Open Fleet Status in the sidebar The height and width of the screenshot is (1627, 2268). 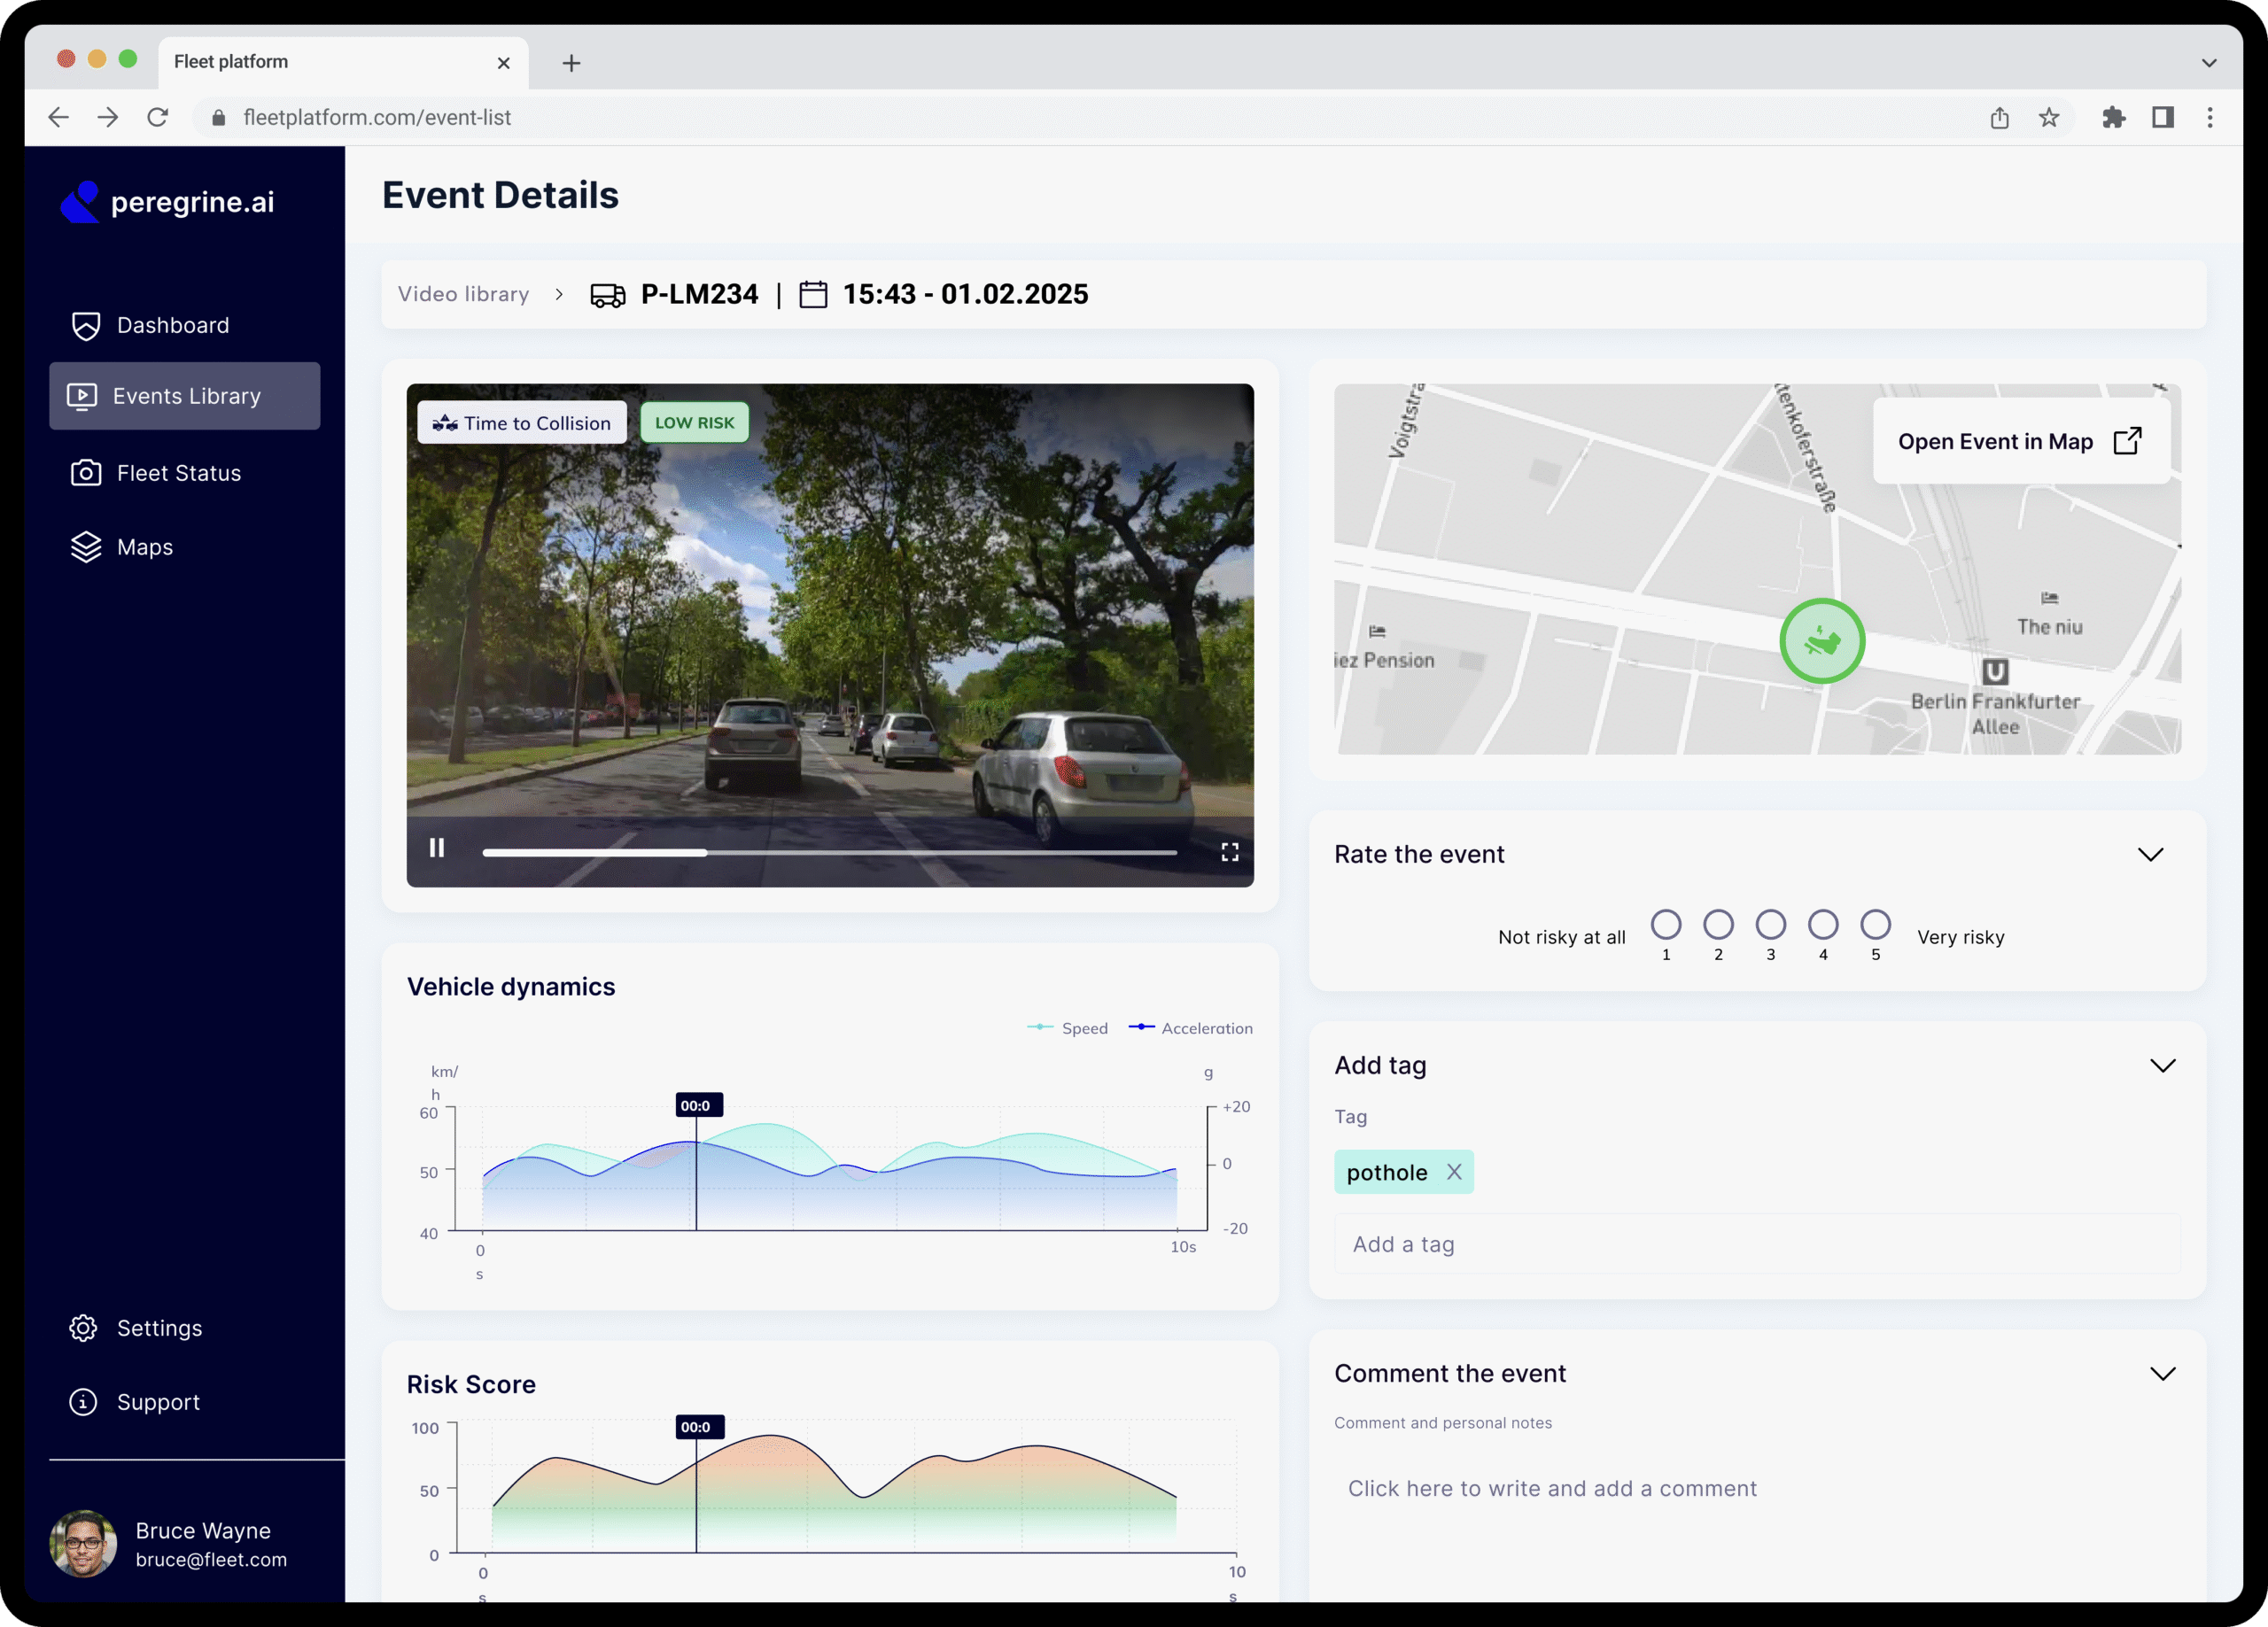pos(178,473)
